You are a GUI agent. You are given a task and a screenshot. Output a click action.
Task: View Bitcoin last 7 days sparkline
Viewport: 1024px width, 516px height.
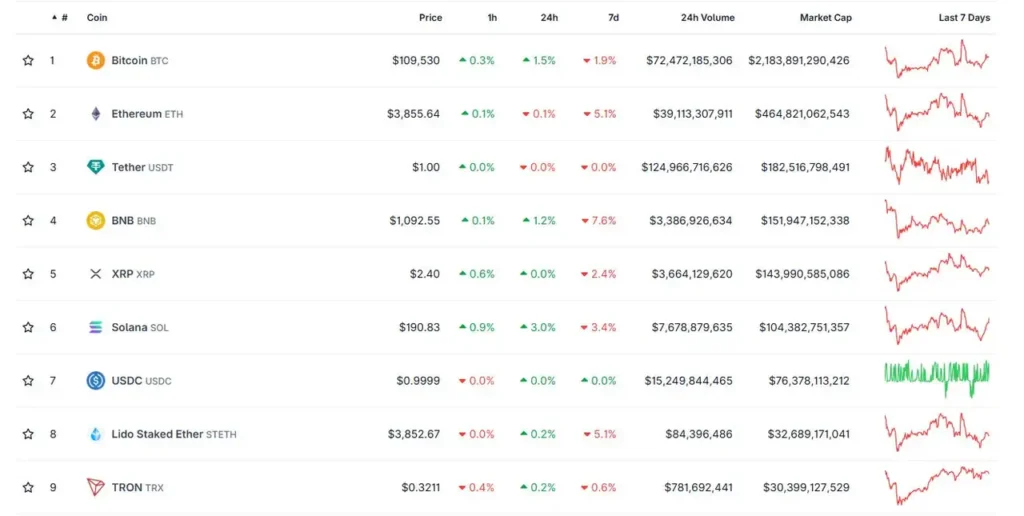pyautogui.click(x=937, y=59)
